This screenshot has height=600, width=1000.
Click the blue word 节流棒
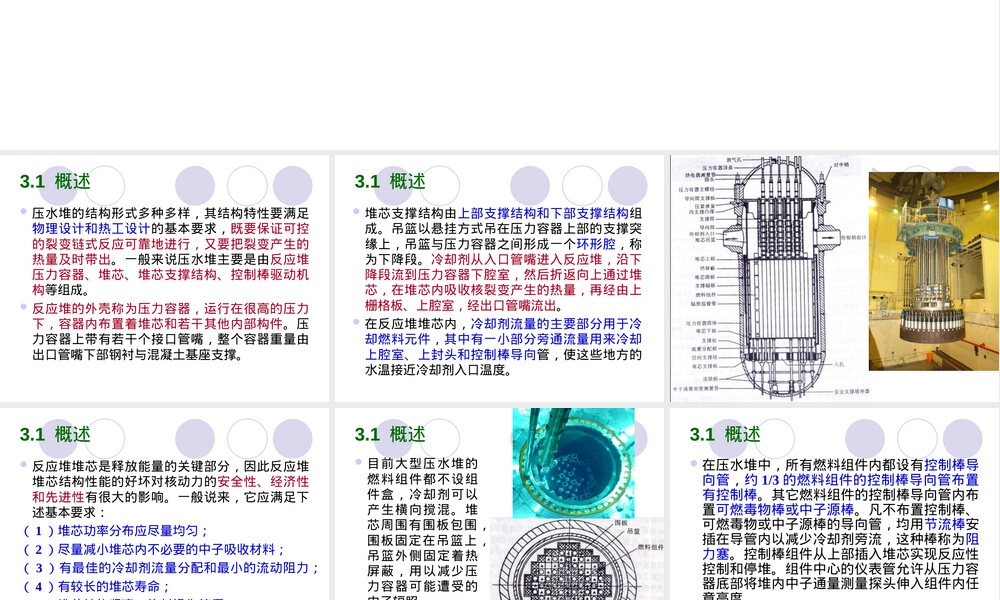[945, 525]
